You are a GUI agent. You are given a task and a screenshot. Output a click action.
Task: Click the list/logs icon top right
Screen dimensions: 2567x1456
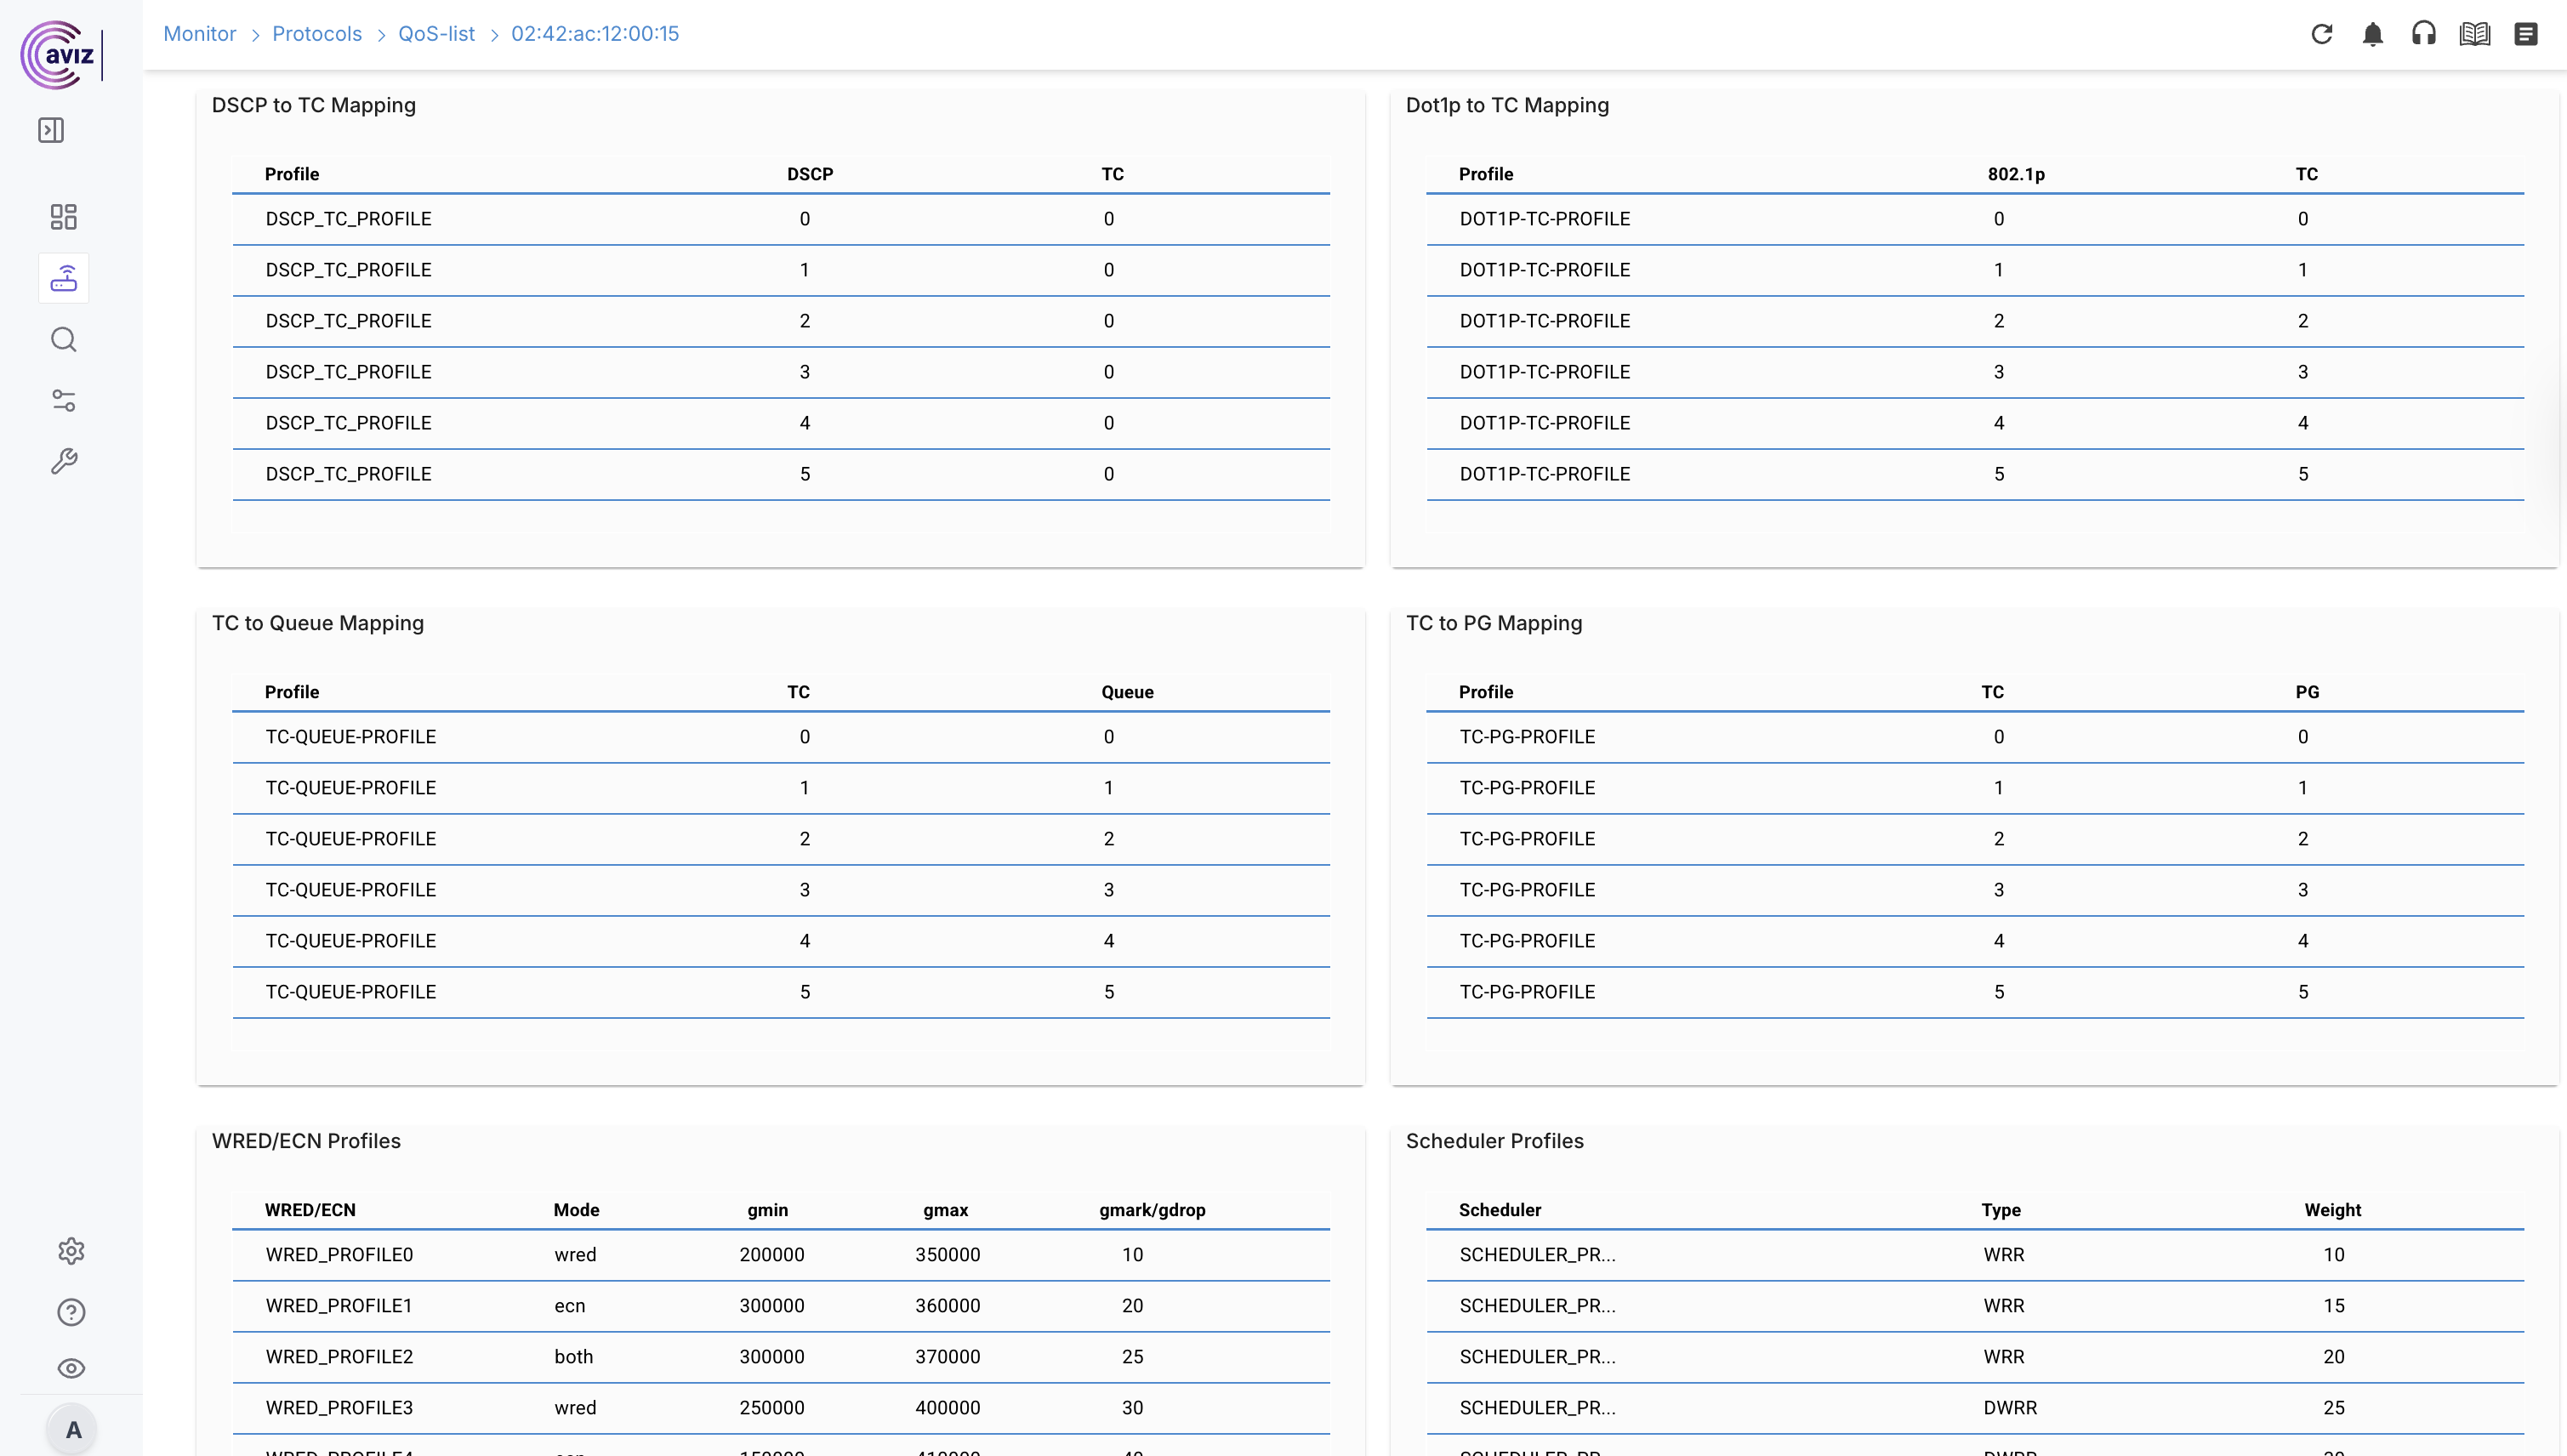click(2525, 34)
